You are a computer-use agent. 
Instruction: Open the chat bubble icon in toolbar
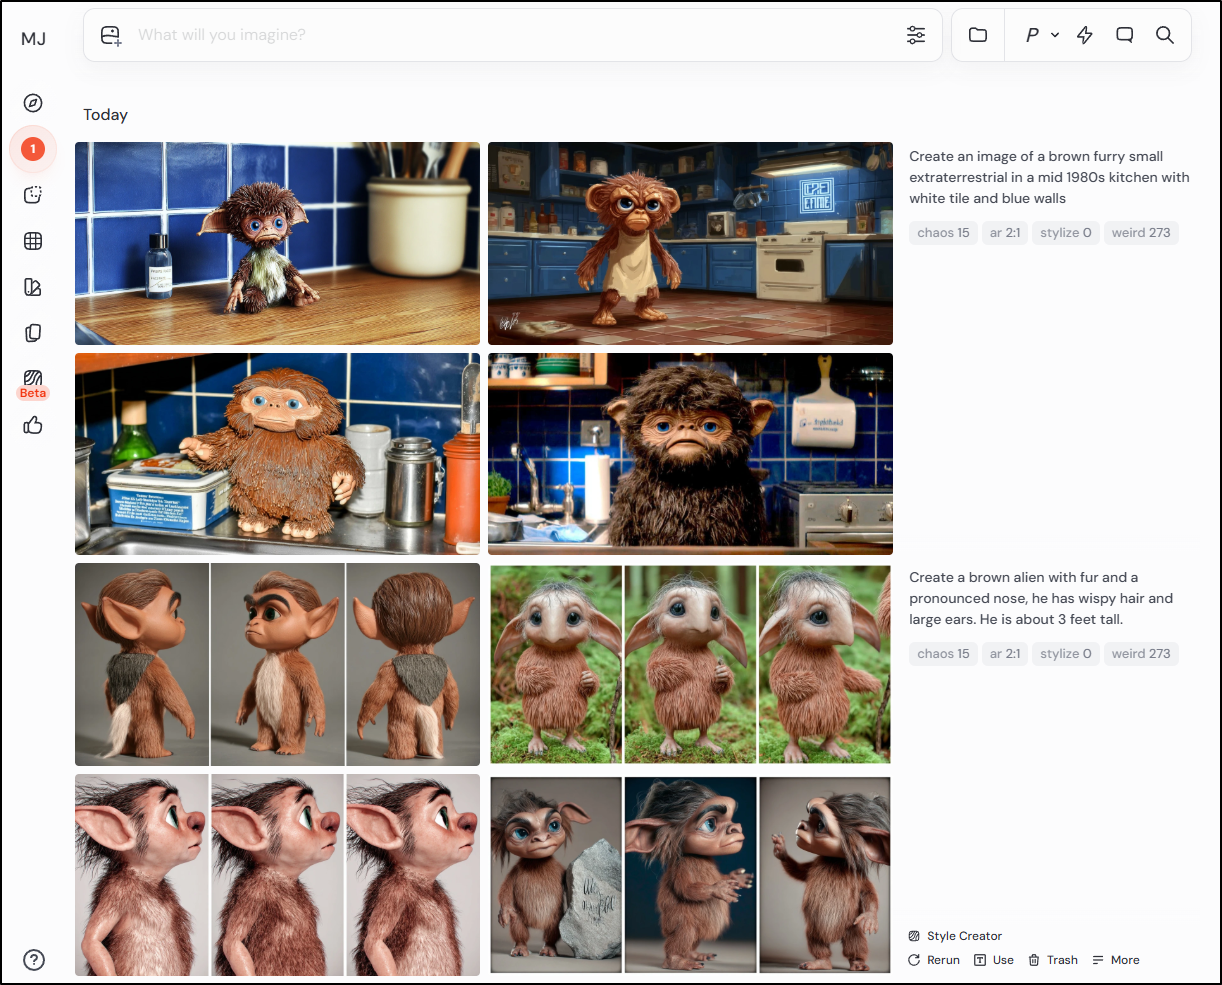(x=1125, y=35)
